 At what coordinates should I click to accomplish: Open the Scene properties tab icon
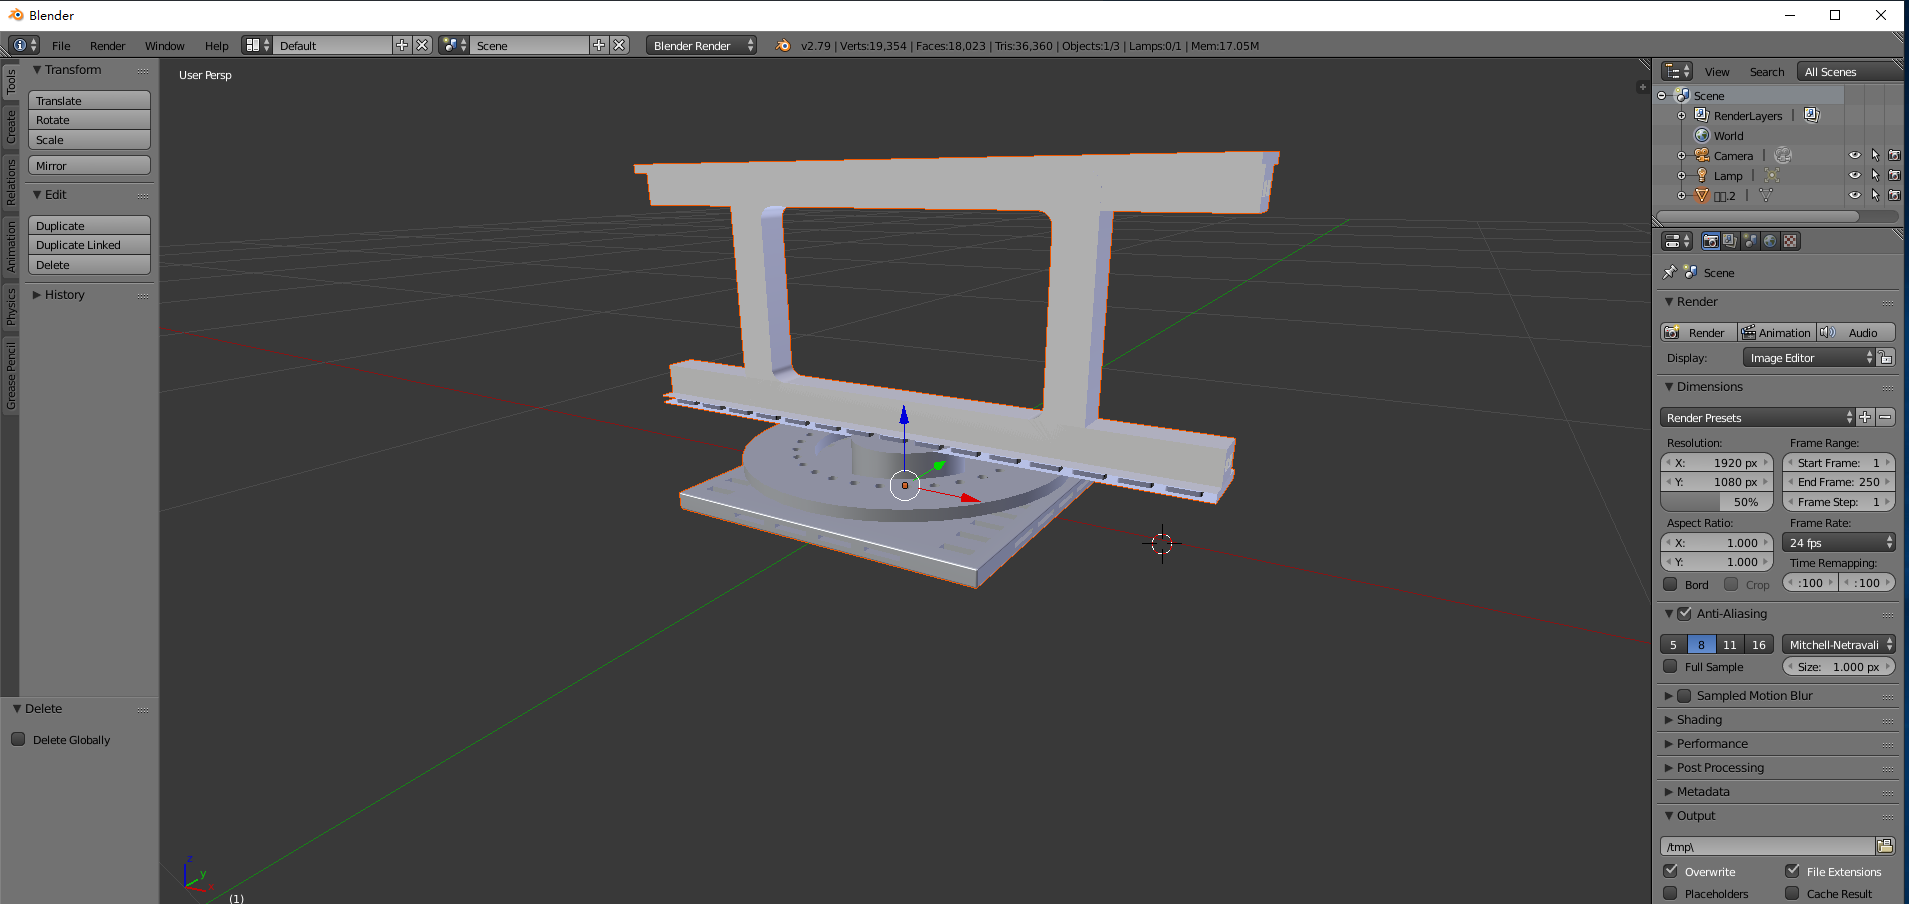click(x=1749, y=240)
